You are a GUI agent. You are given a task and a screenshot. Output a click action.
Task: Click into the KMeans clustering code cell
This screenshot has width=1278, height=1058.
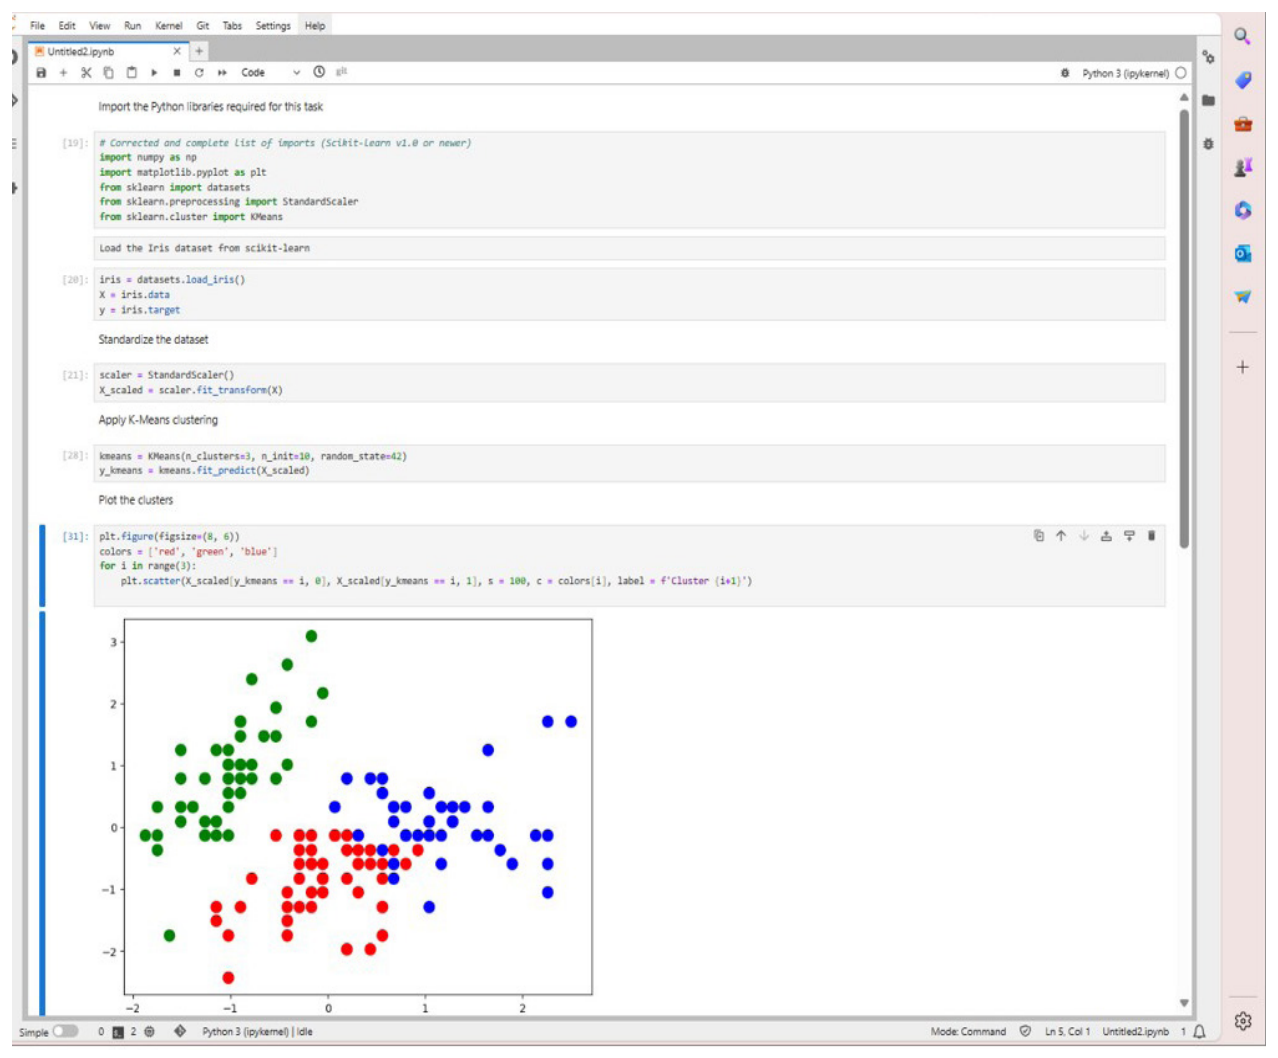[629, 463]
